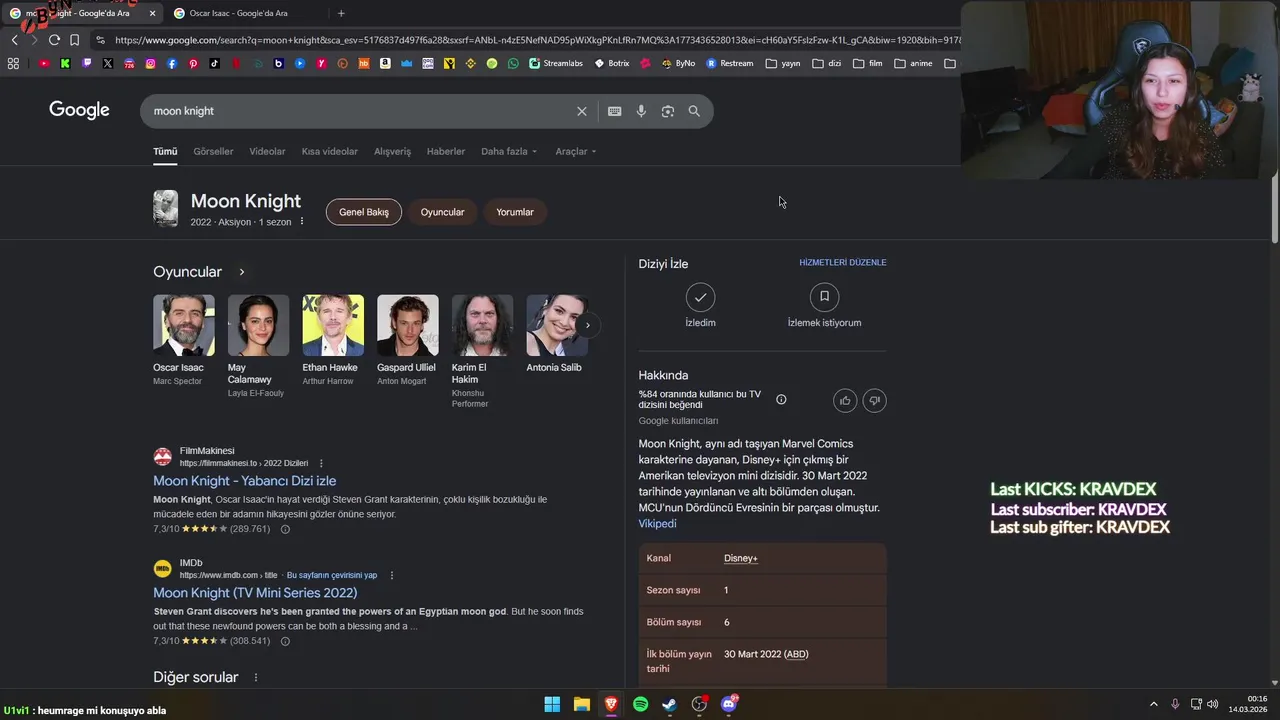Open the Windows Start button
Image resolution: width=1280 pixels, height=720 pixels.
click(552, 704)
